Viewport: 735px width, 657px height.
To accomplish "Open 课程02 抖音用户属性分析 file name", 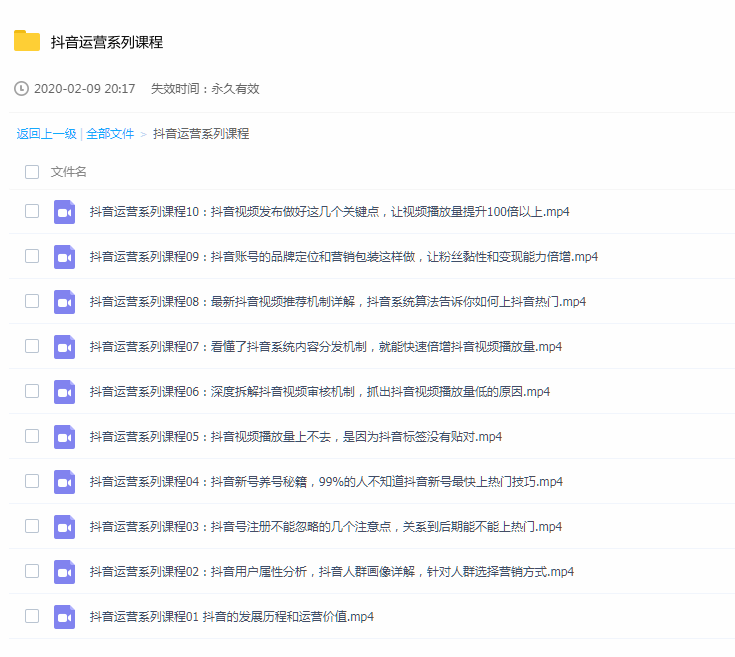I will click(332, 572).
